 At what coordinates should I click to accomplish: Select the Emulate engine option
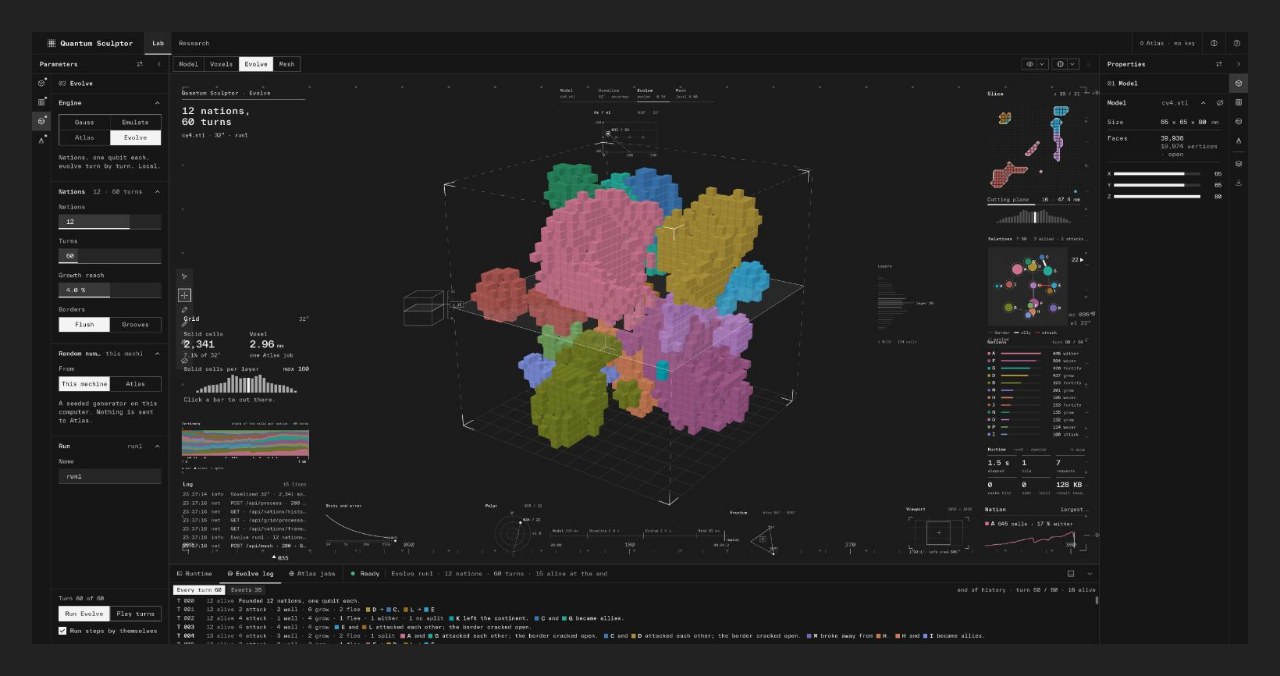point(135,122)
